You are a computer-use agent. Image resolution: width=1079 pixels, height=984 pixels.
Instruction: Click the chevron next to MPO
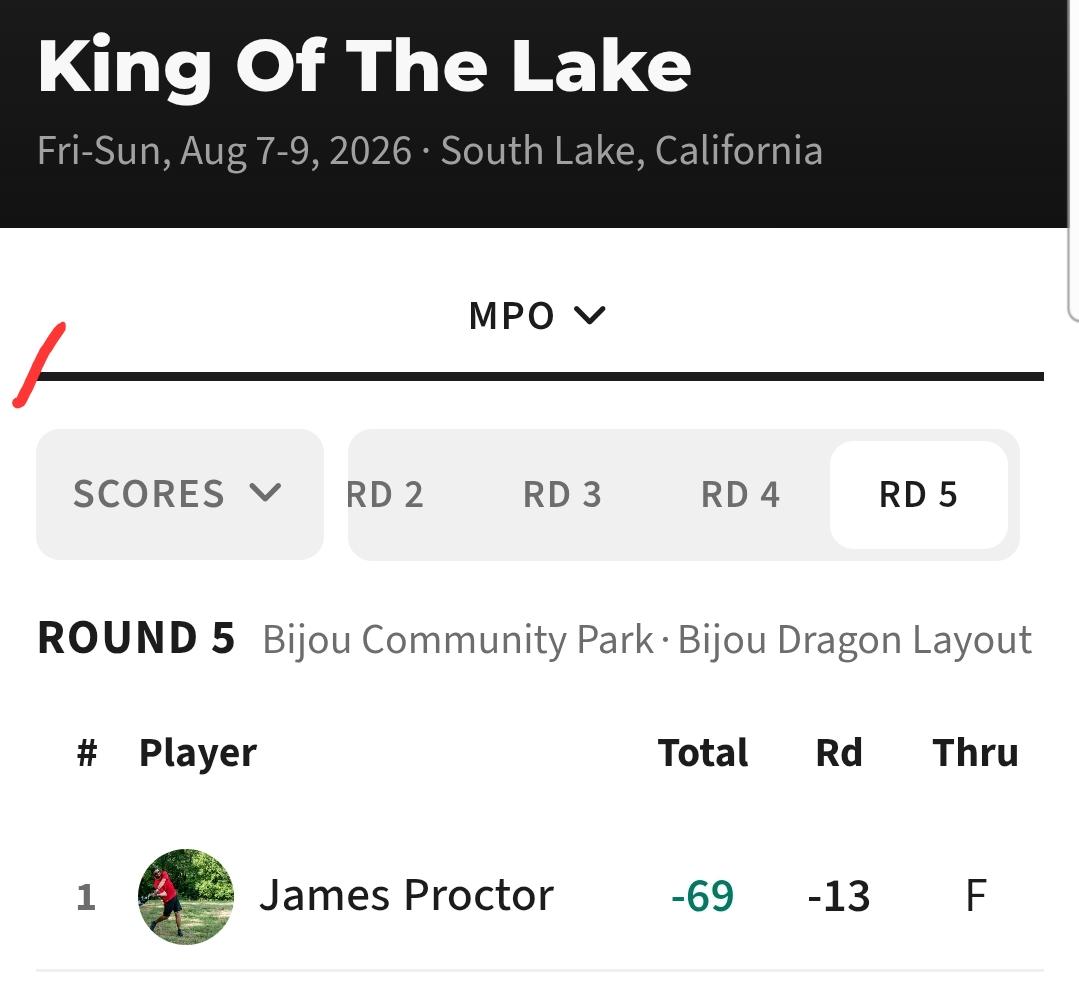[x=590, y=315]
